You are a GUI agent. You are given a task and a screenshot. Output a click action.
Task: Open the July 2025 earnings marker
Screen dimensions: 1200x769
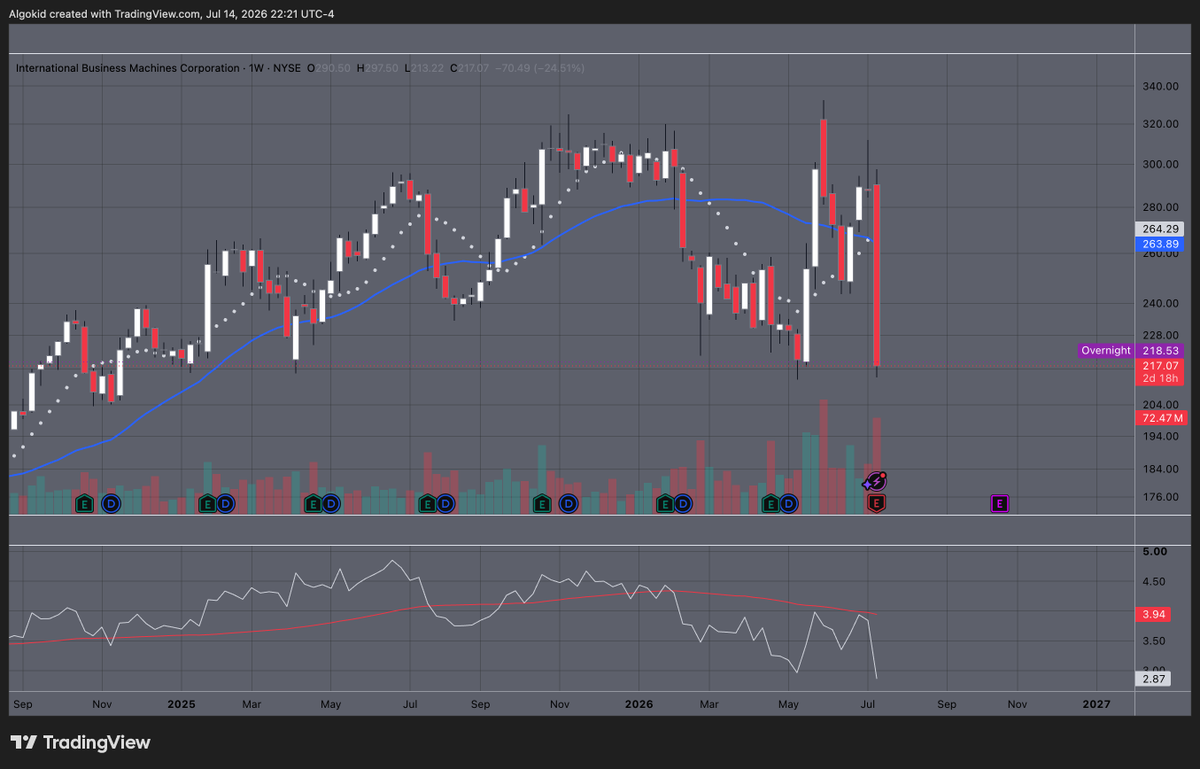427,504
